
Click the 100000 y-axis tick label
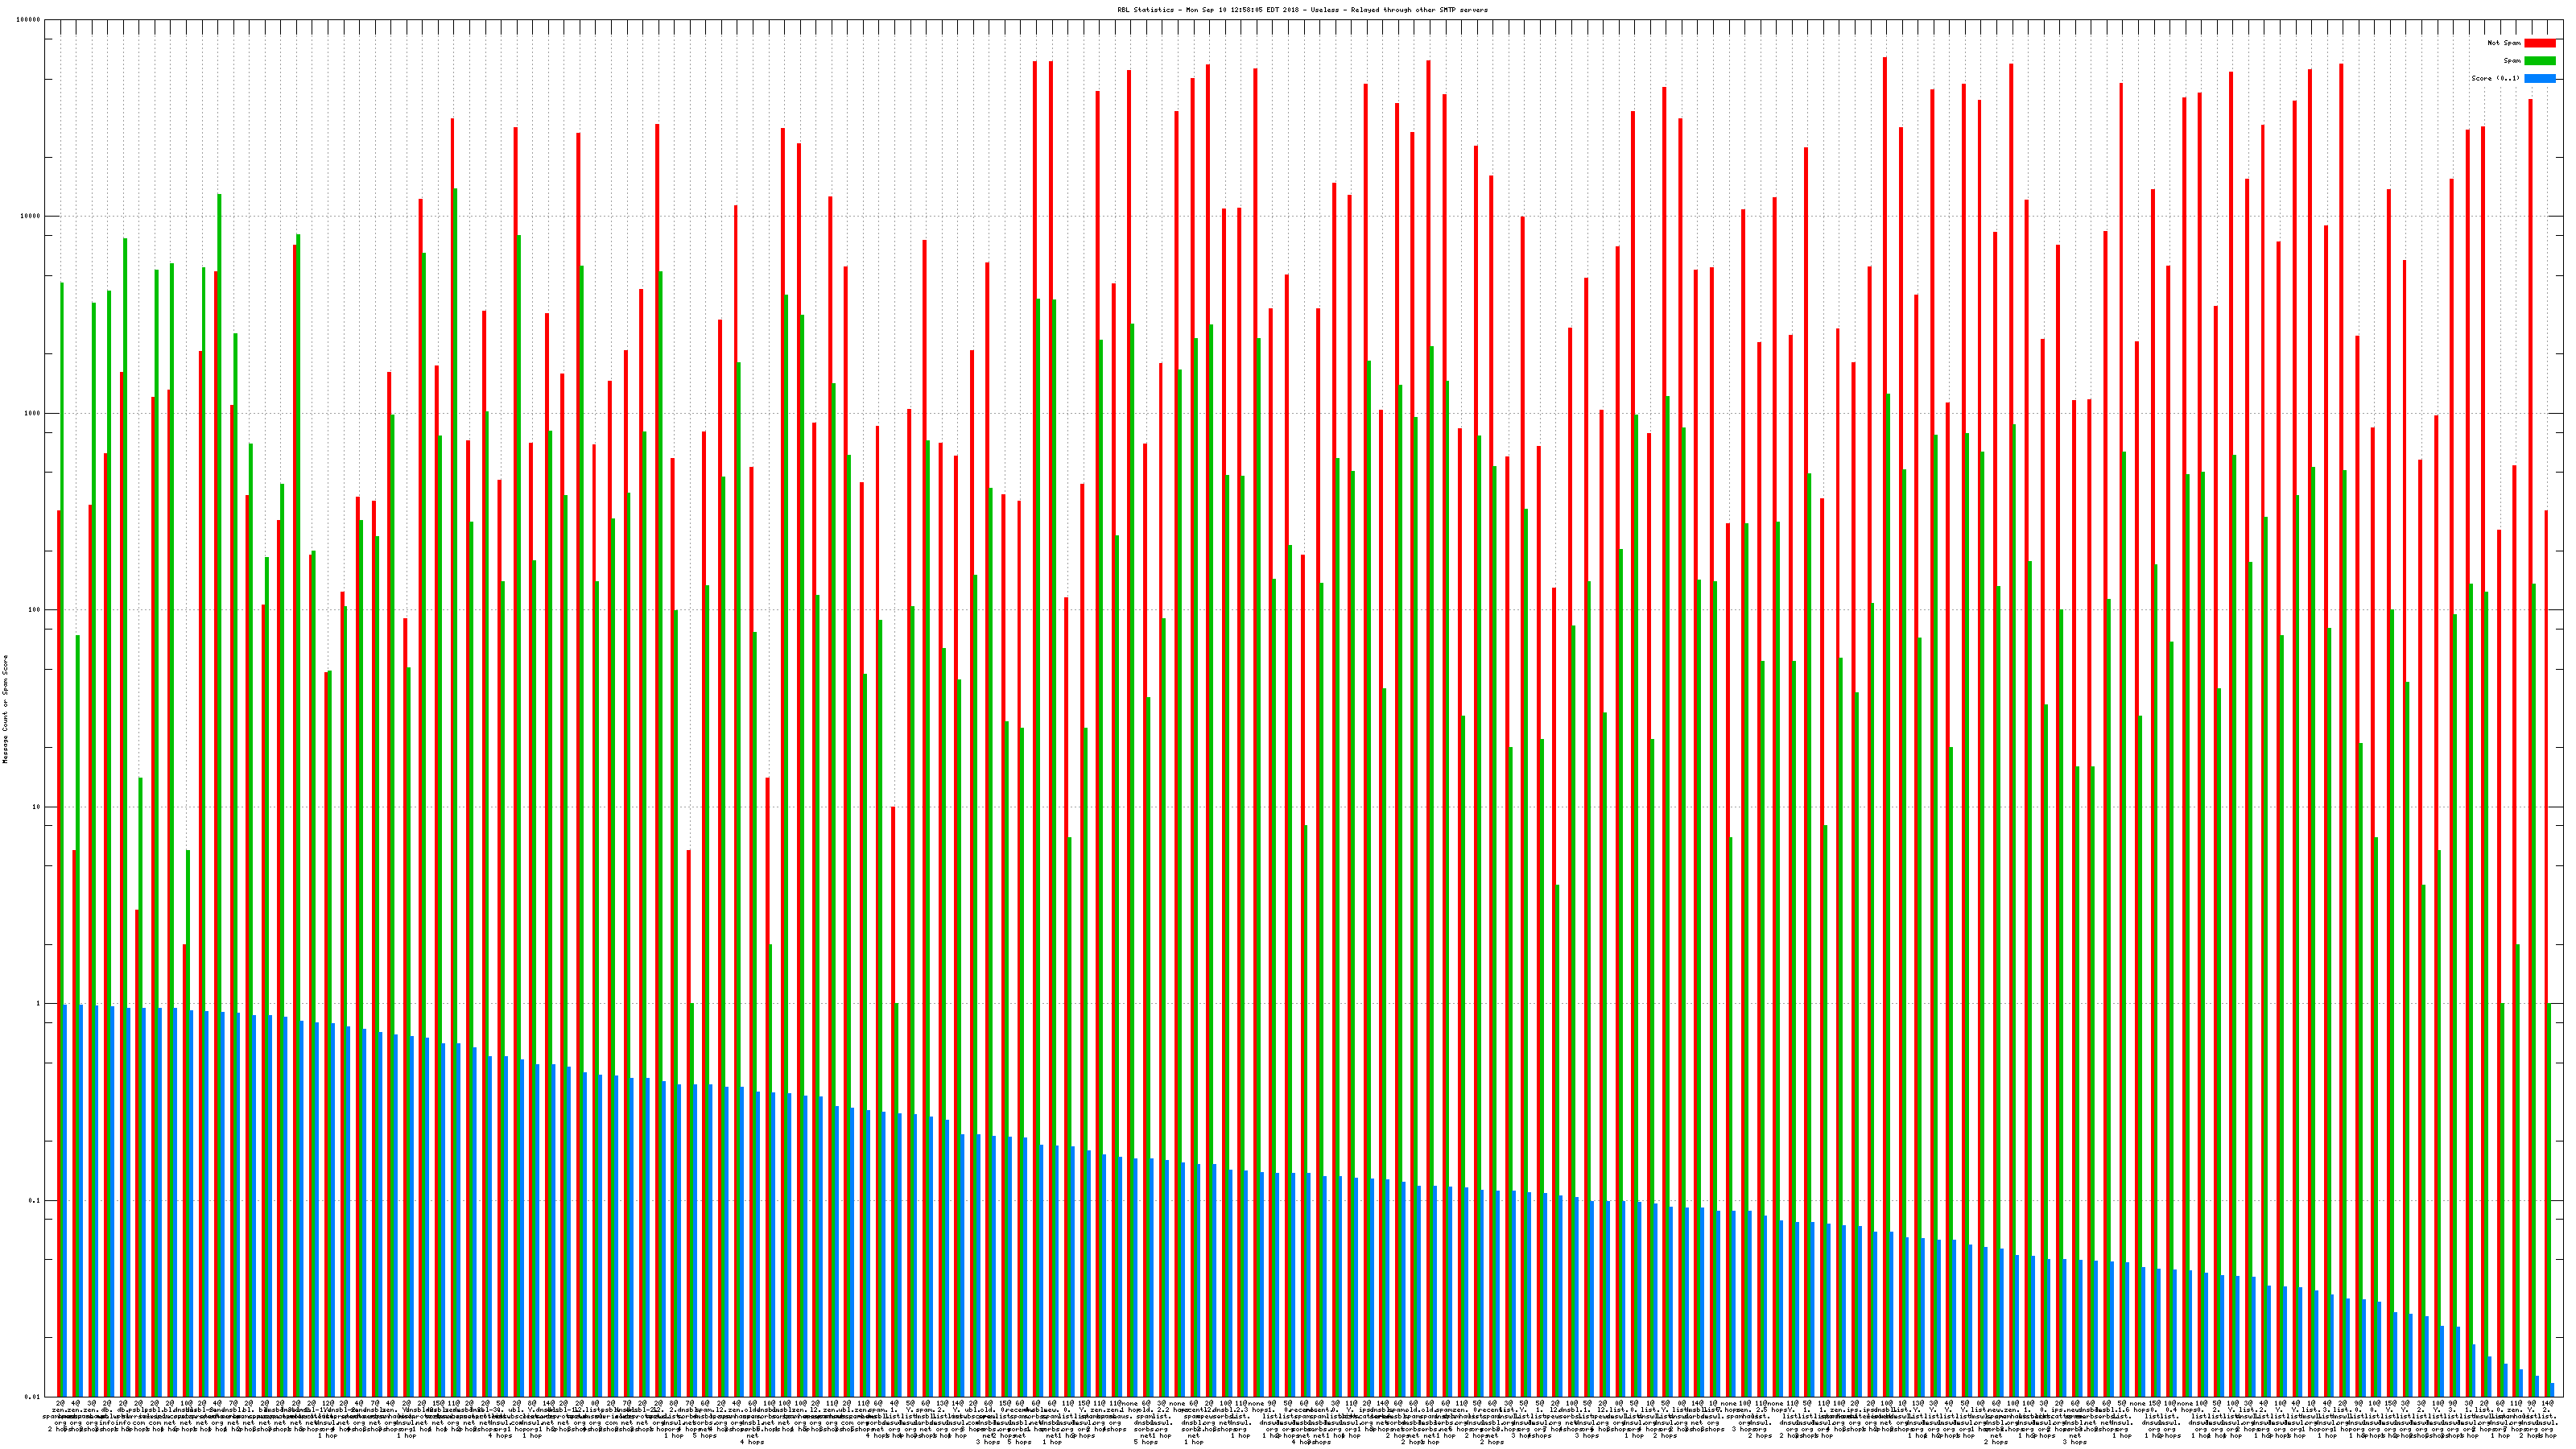pyautogui.click(x=29, y=20)
